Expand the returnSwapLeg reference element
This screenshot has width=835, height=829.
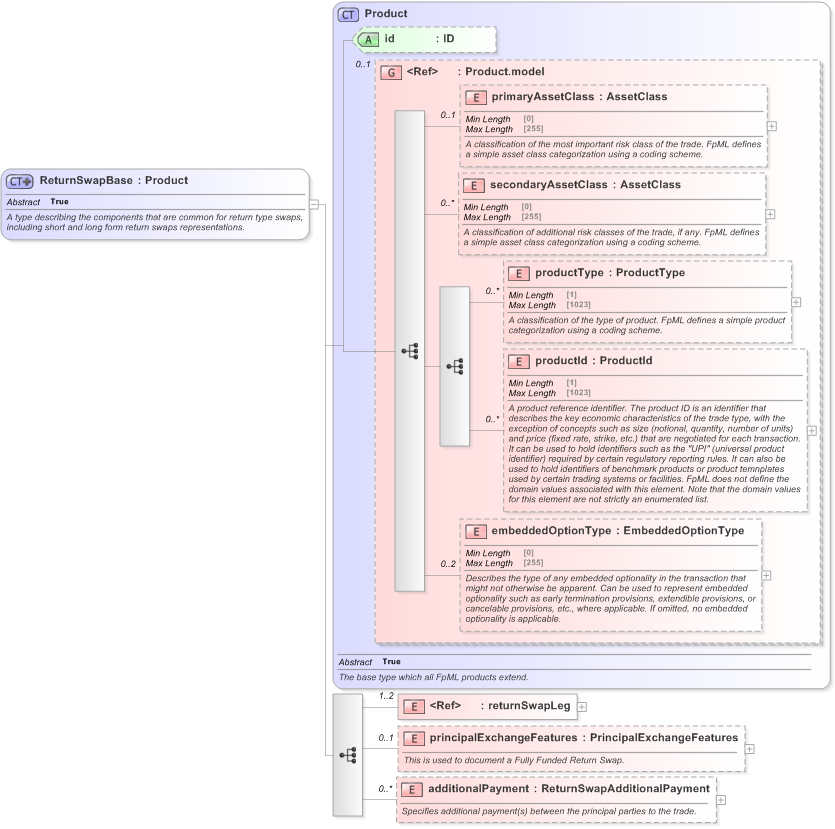coord(582,707)
